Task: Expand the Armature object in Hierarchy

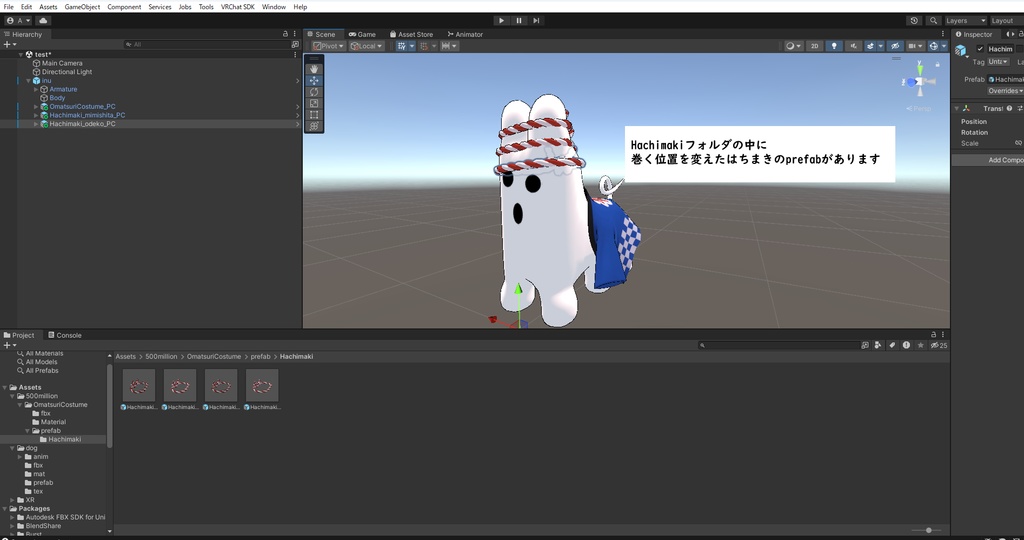Action: coord(36,89)
